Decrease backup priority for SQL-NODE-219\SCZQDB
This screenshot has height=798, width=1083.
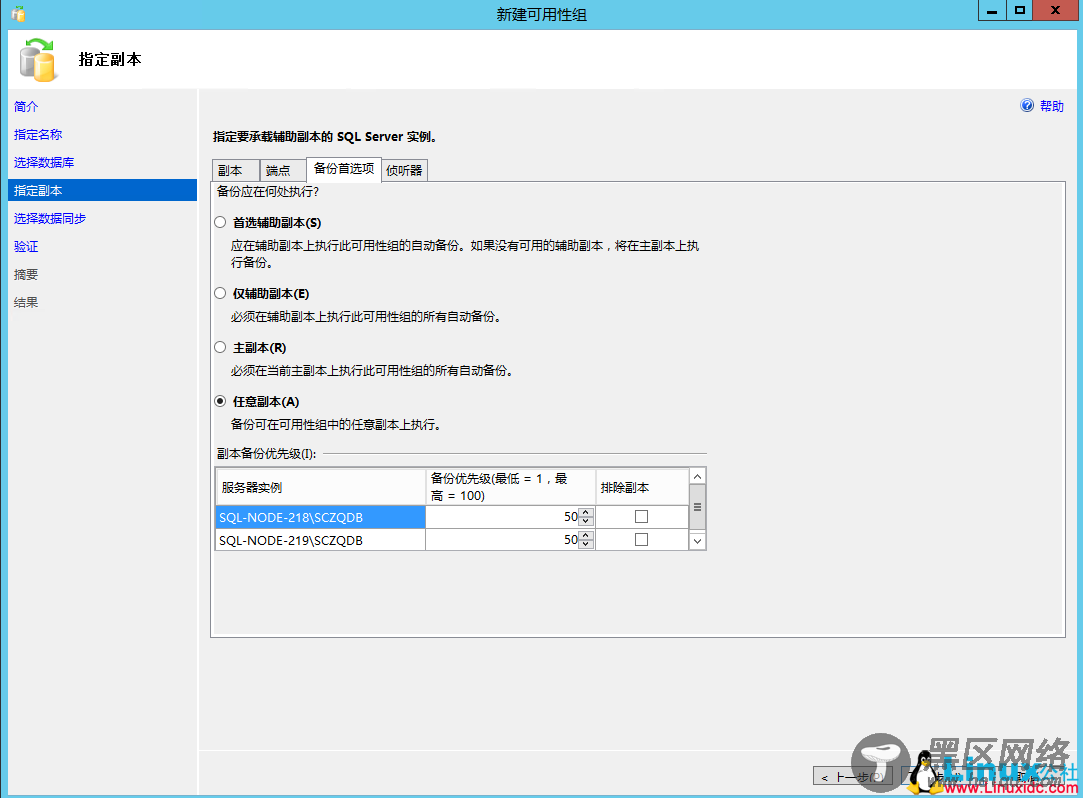(586, 544)
